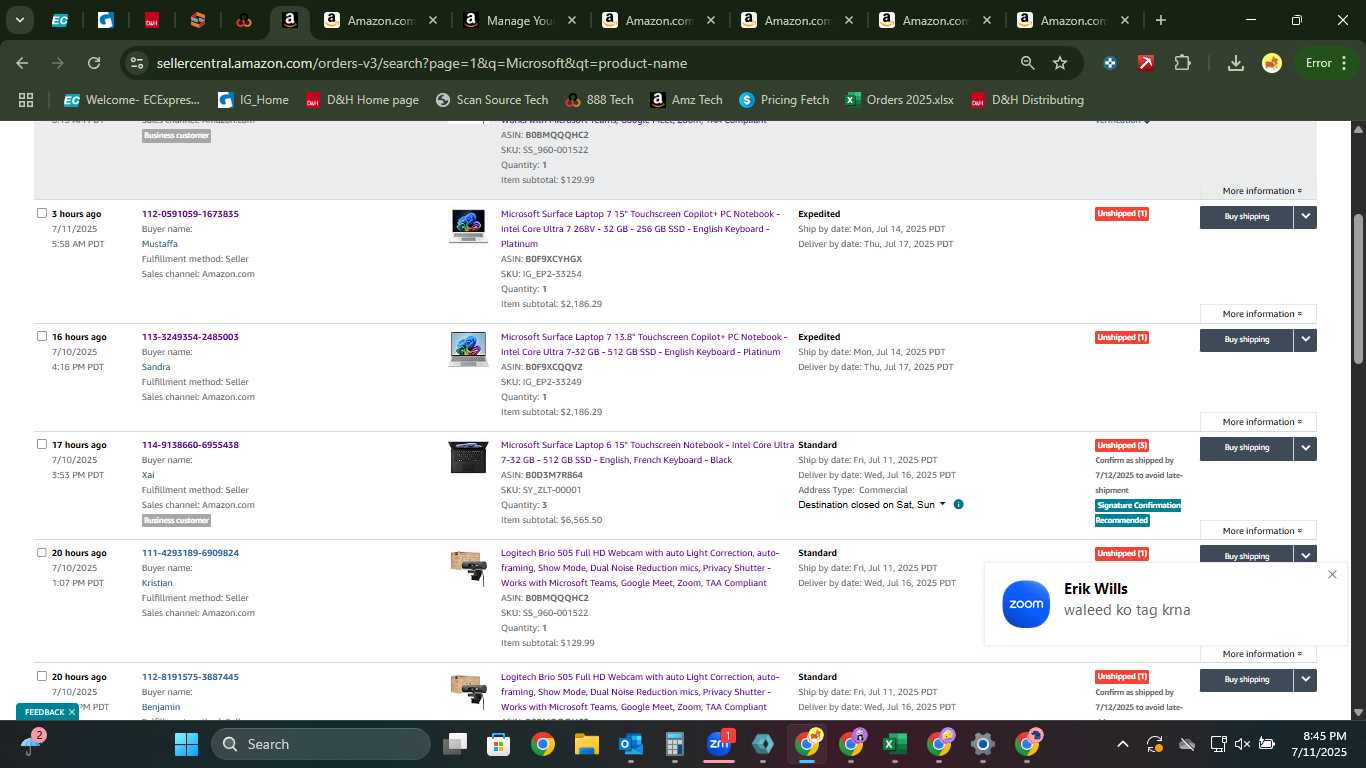Viewport: 1366px width, 768px height.
Task: Switch to the pinned orange cube tab
Action: [198, 20]
